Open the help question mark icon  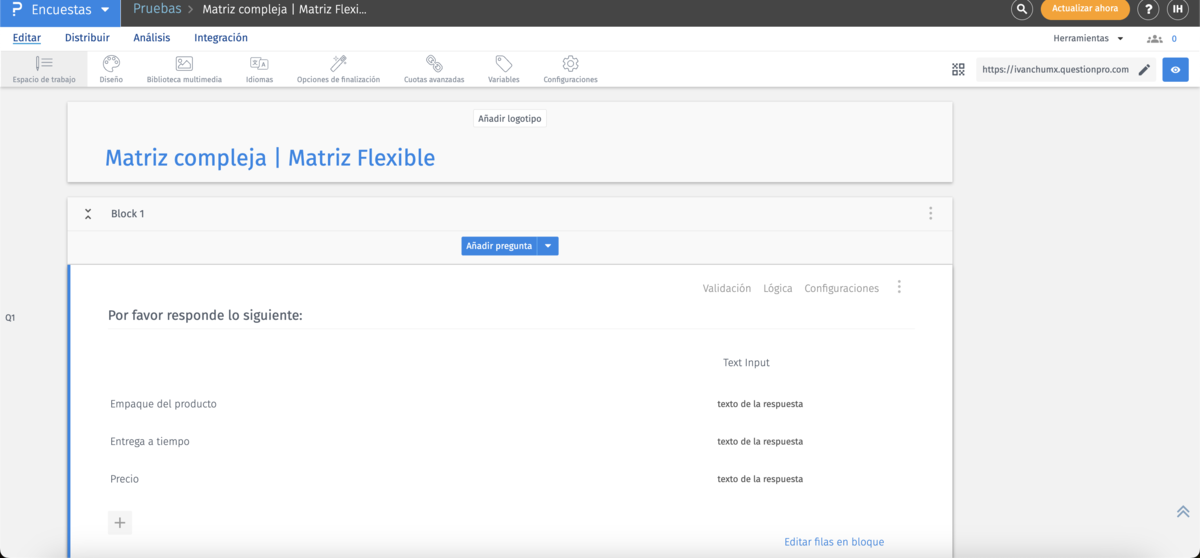click(1149, 10)
